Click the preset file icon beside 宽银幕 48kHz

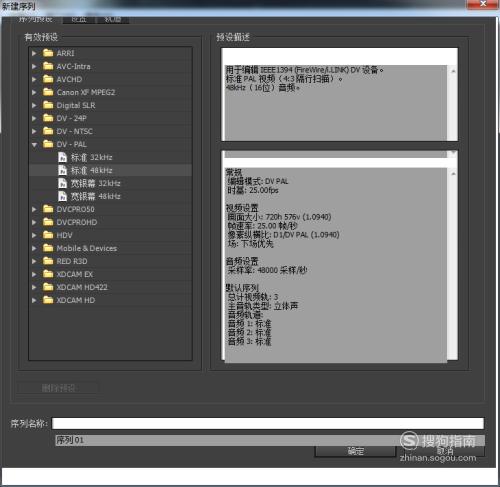point(62,196)
